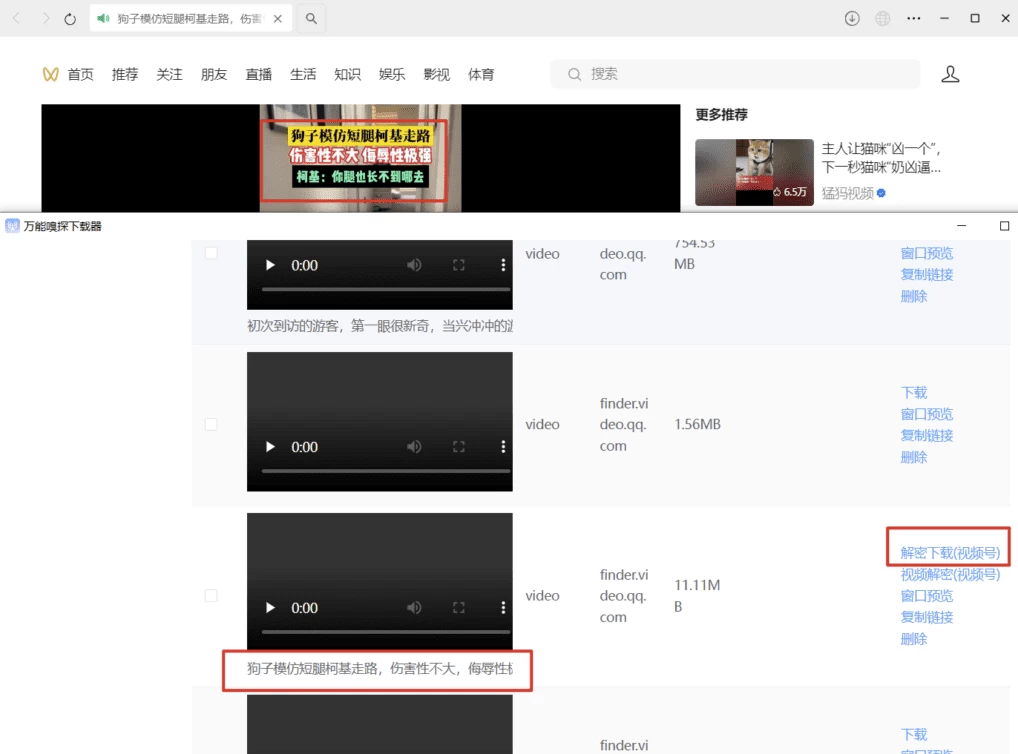Go to the 影视 navigation tab
The width and height of the screenshot is (1018, 754).
tap(437, 74)
